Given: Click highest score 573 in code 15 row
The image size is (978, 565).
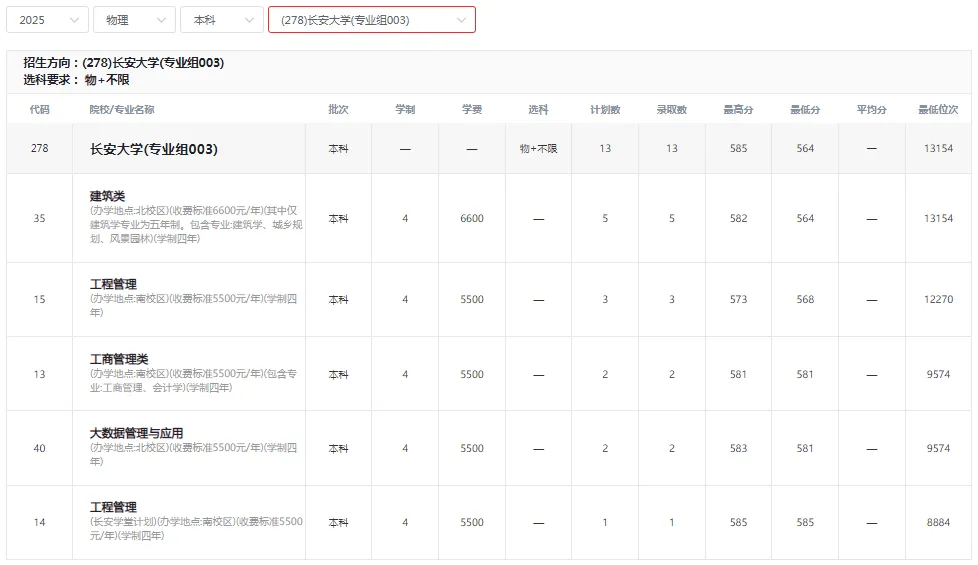Looking at the screenshot, I should pos(738,299).
